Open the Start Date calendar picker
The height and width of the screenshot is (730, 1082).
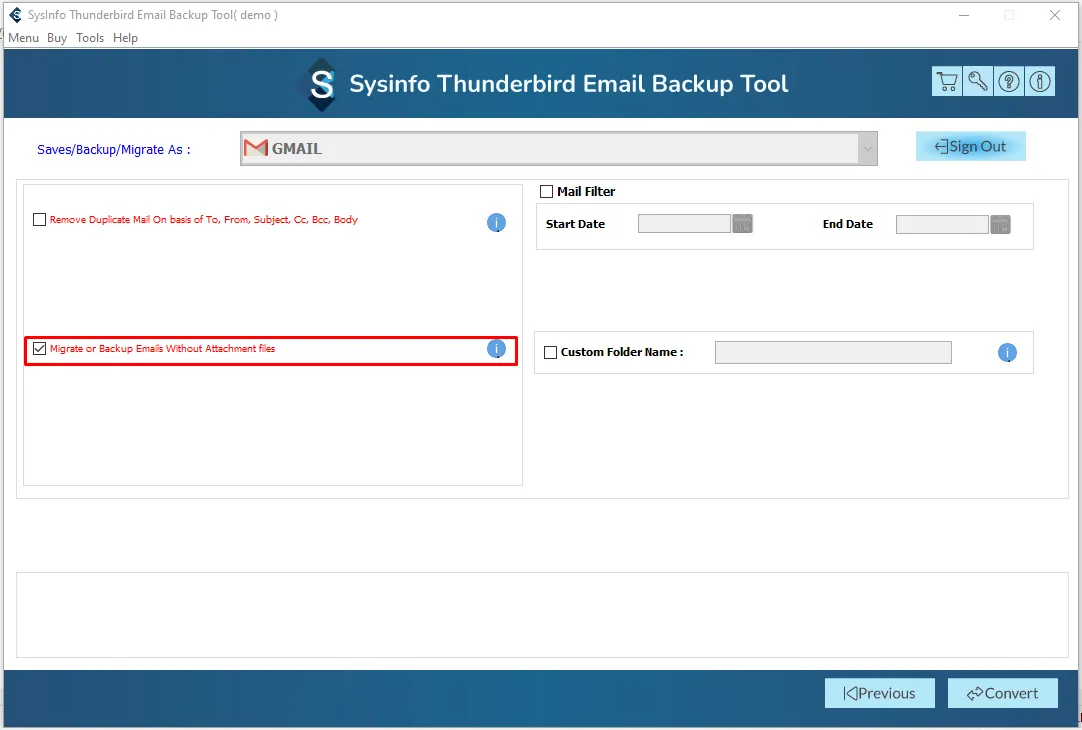coord(742,224)
